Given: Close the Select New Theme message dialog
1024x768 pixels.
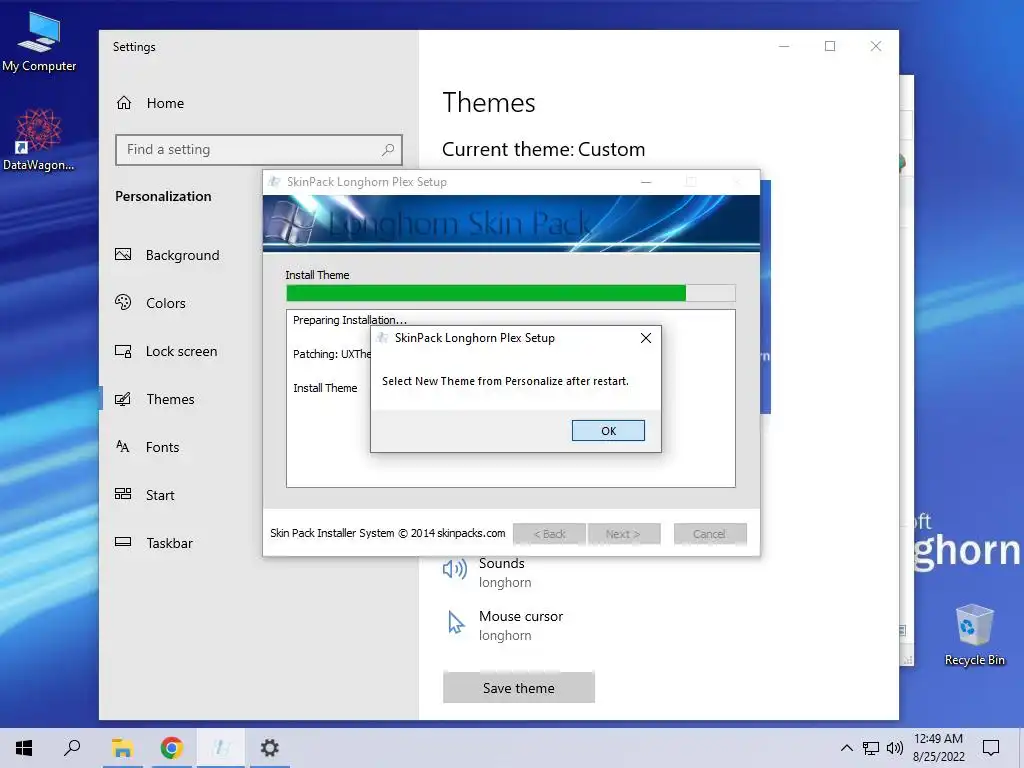Looking at the screenshot, I should tap(646, 338).
